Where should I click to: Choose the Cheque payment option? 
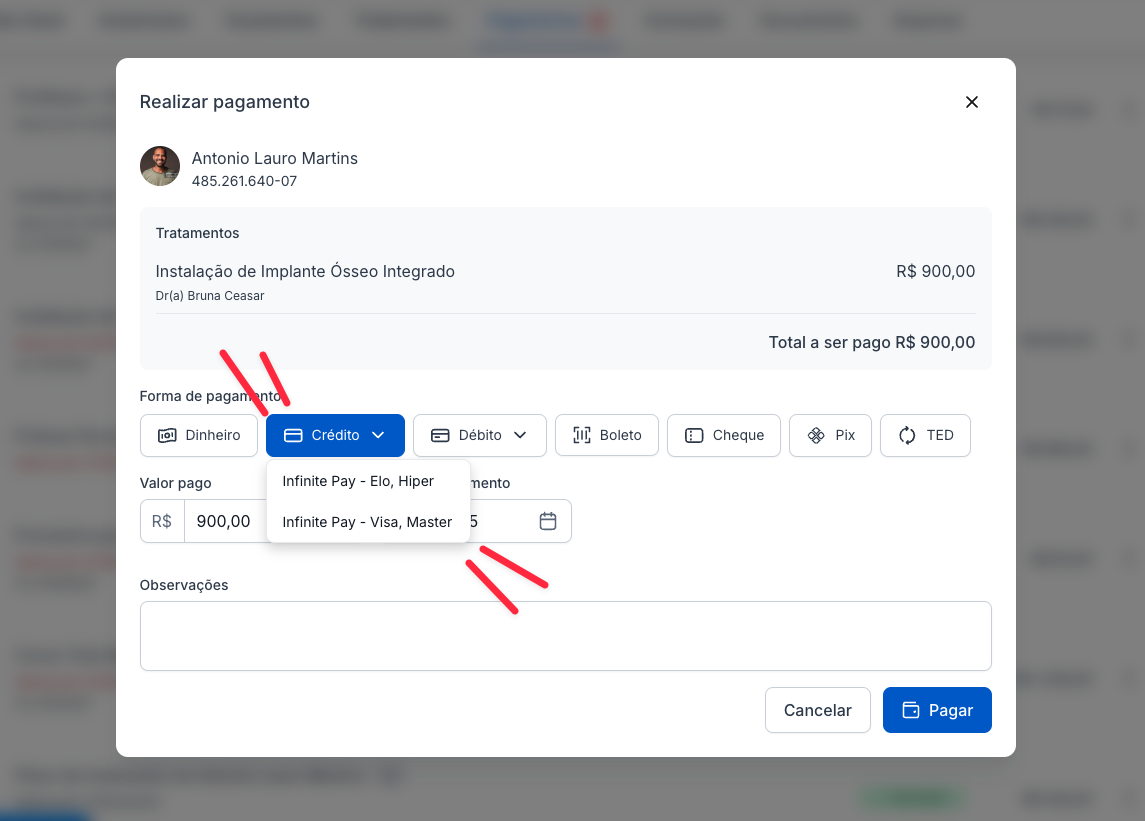[723, 435]
